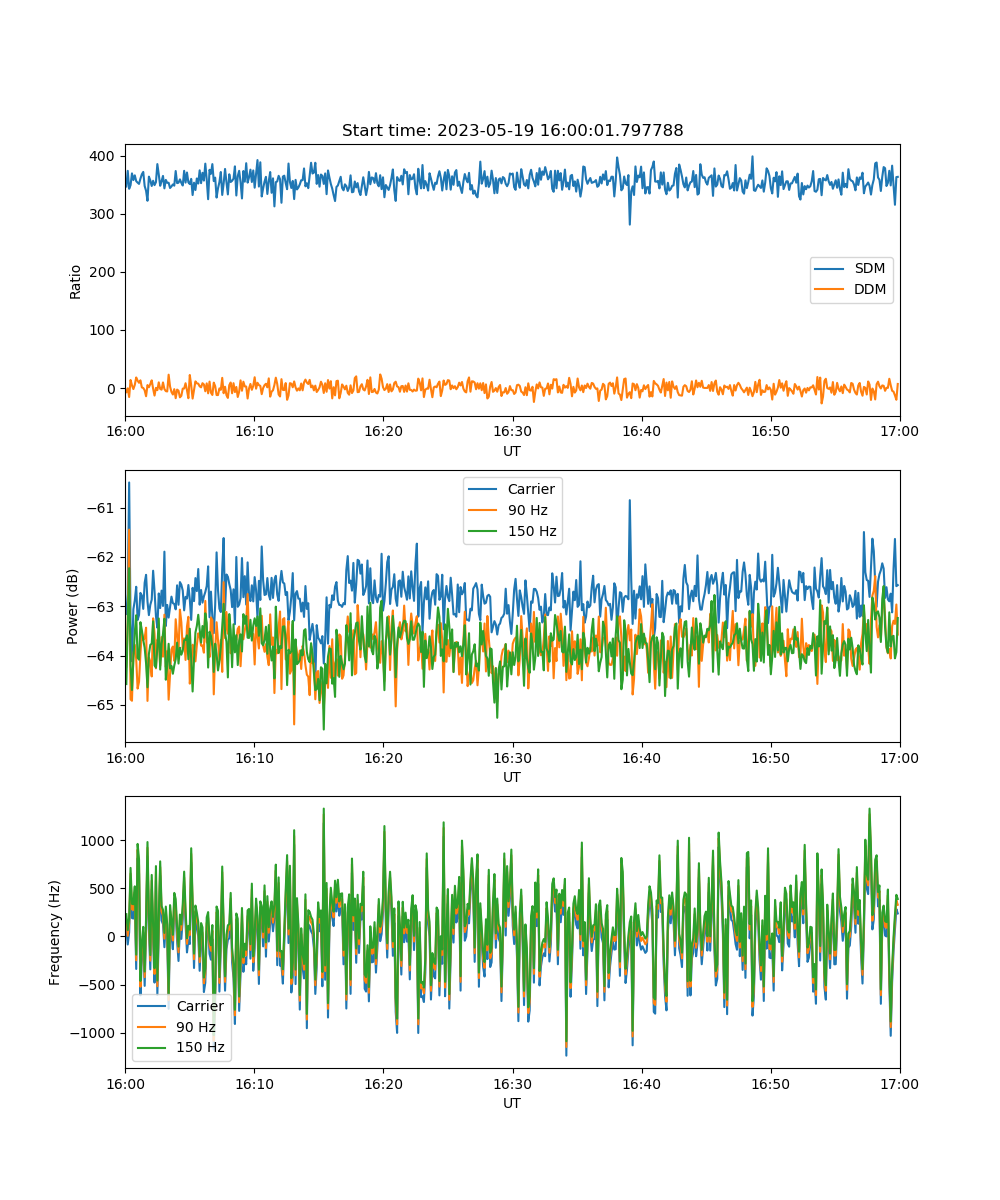Image resolution: width=1000 pixels, height=1200 pixels.
Task: Click the −500 tick on the Frequency axis
Action: [x=98, y=985]
